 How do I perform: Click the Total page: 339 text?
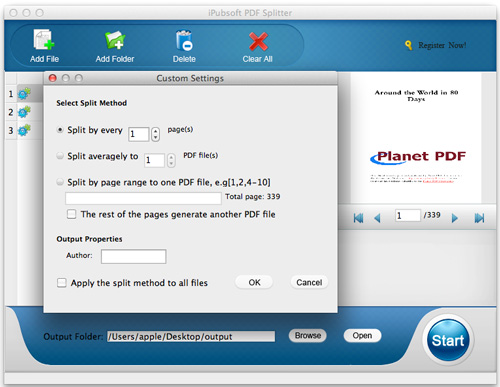coord(253,197)
